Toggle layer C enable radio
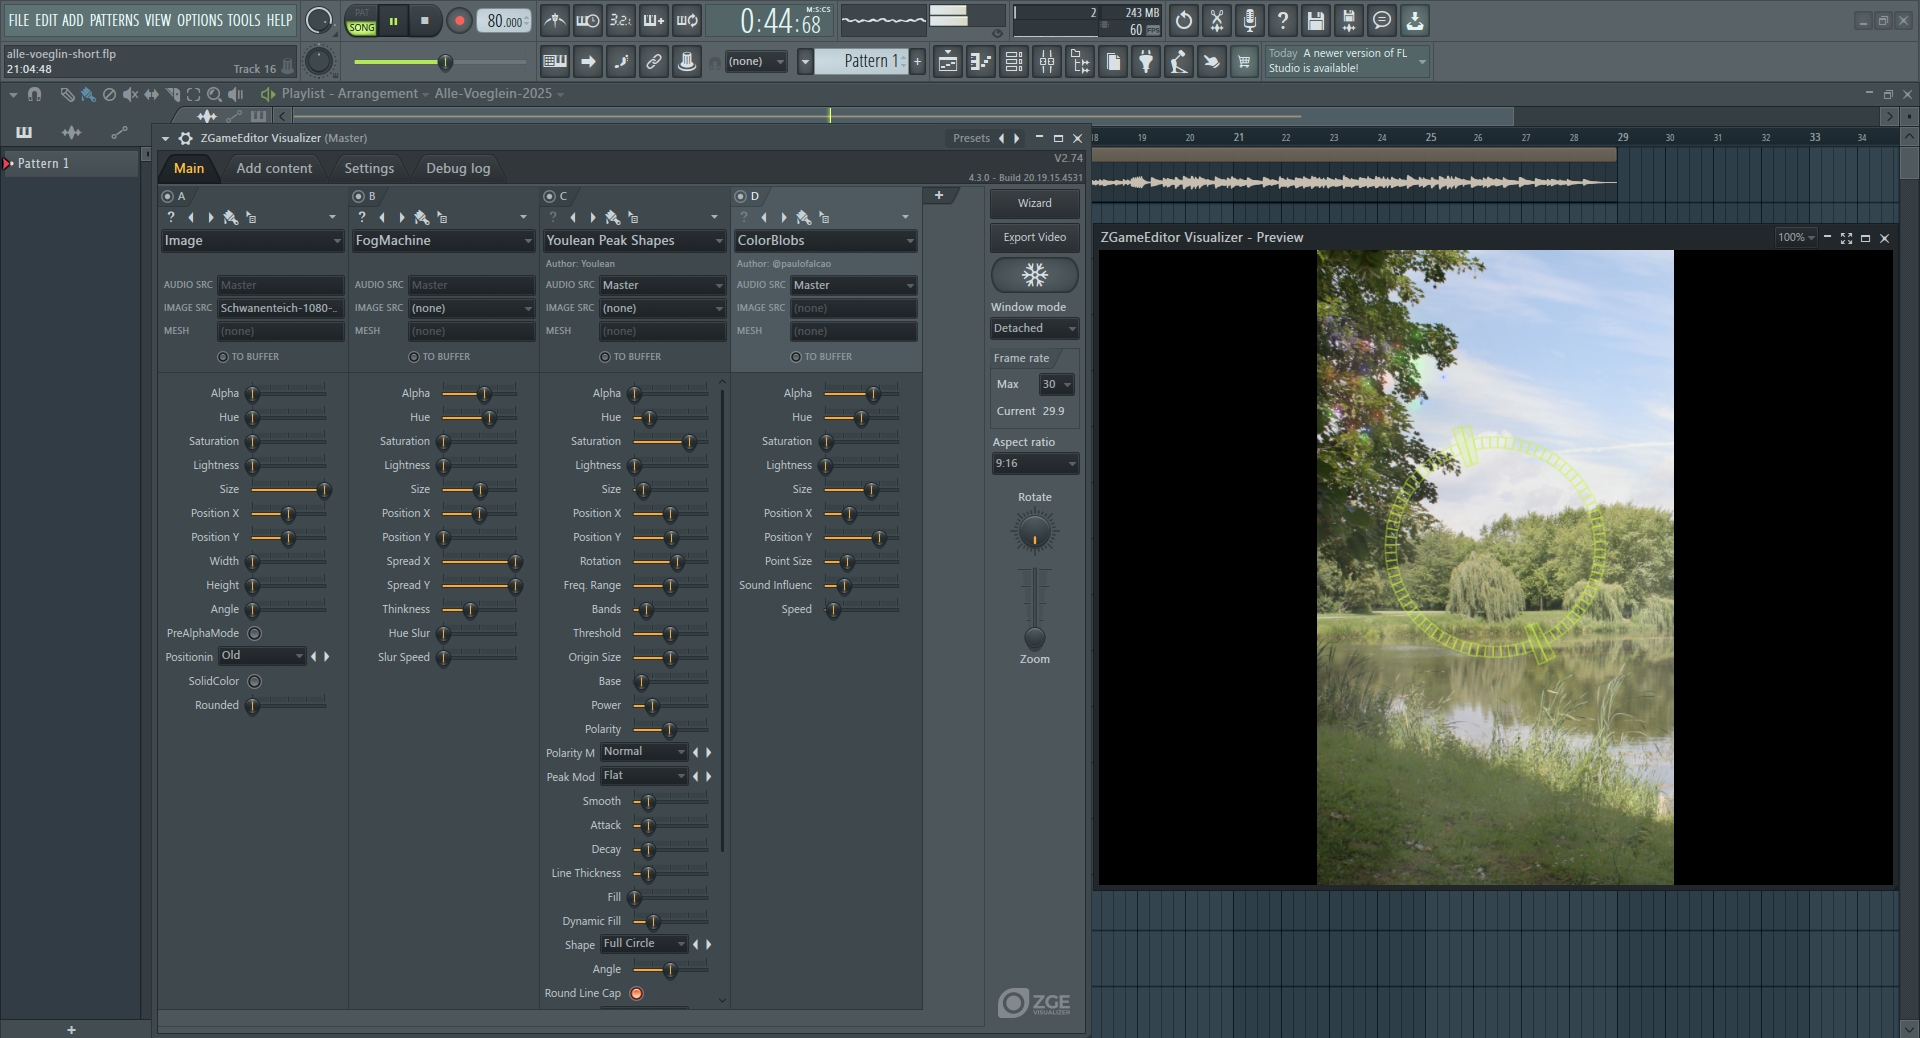 pos(549,196)
